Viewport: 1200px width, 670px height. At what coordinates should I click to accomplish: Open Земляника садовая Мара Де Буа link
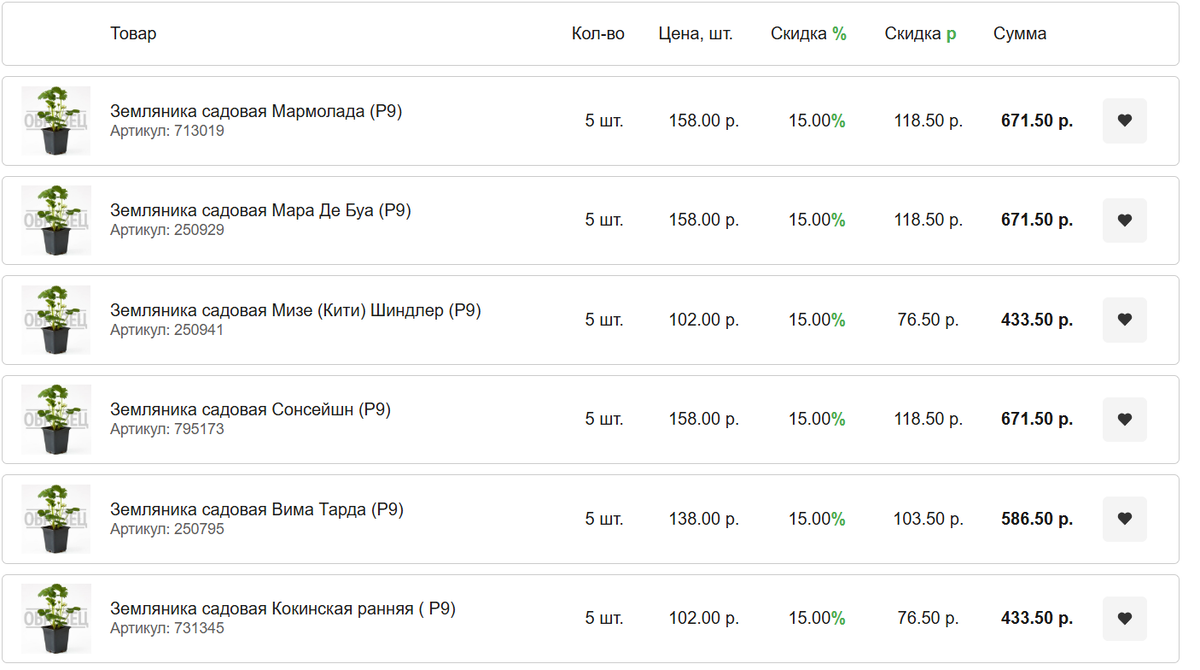(x=260, y=210)
